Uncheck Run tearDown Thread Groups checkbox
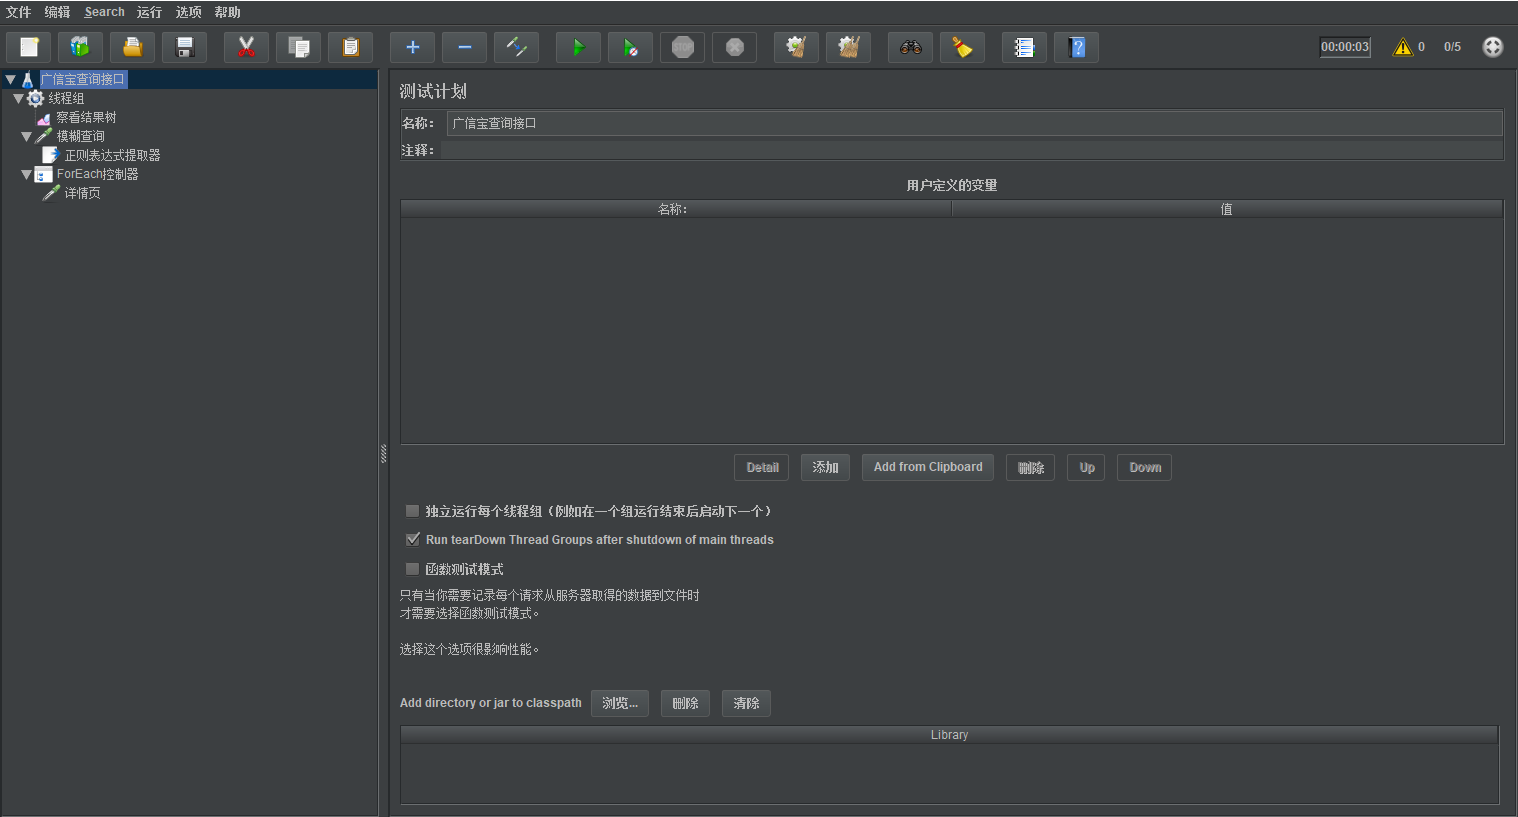This screenshot has height=817, width=1518. pyautogui.click(x=412, y=539)
